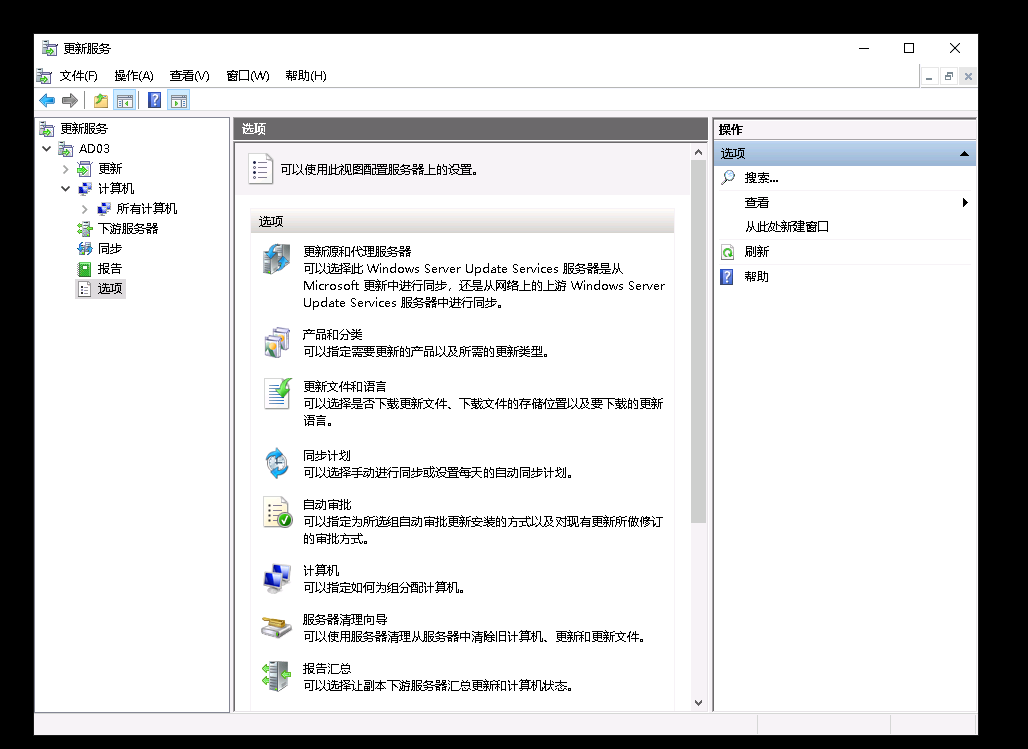The height and width of the screenshot is (749, 1028).
Task: Click the Forward arrow toolbar icon
Action: tap(69, 100)
